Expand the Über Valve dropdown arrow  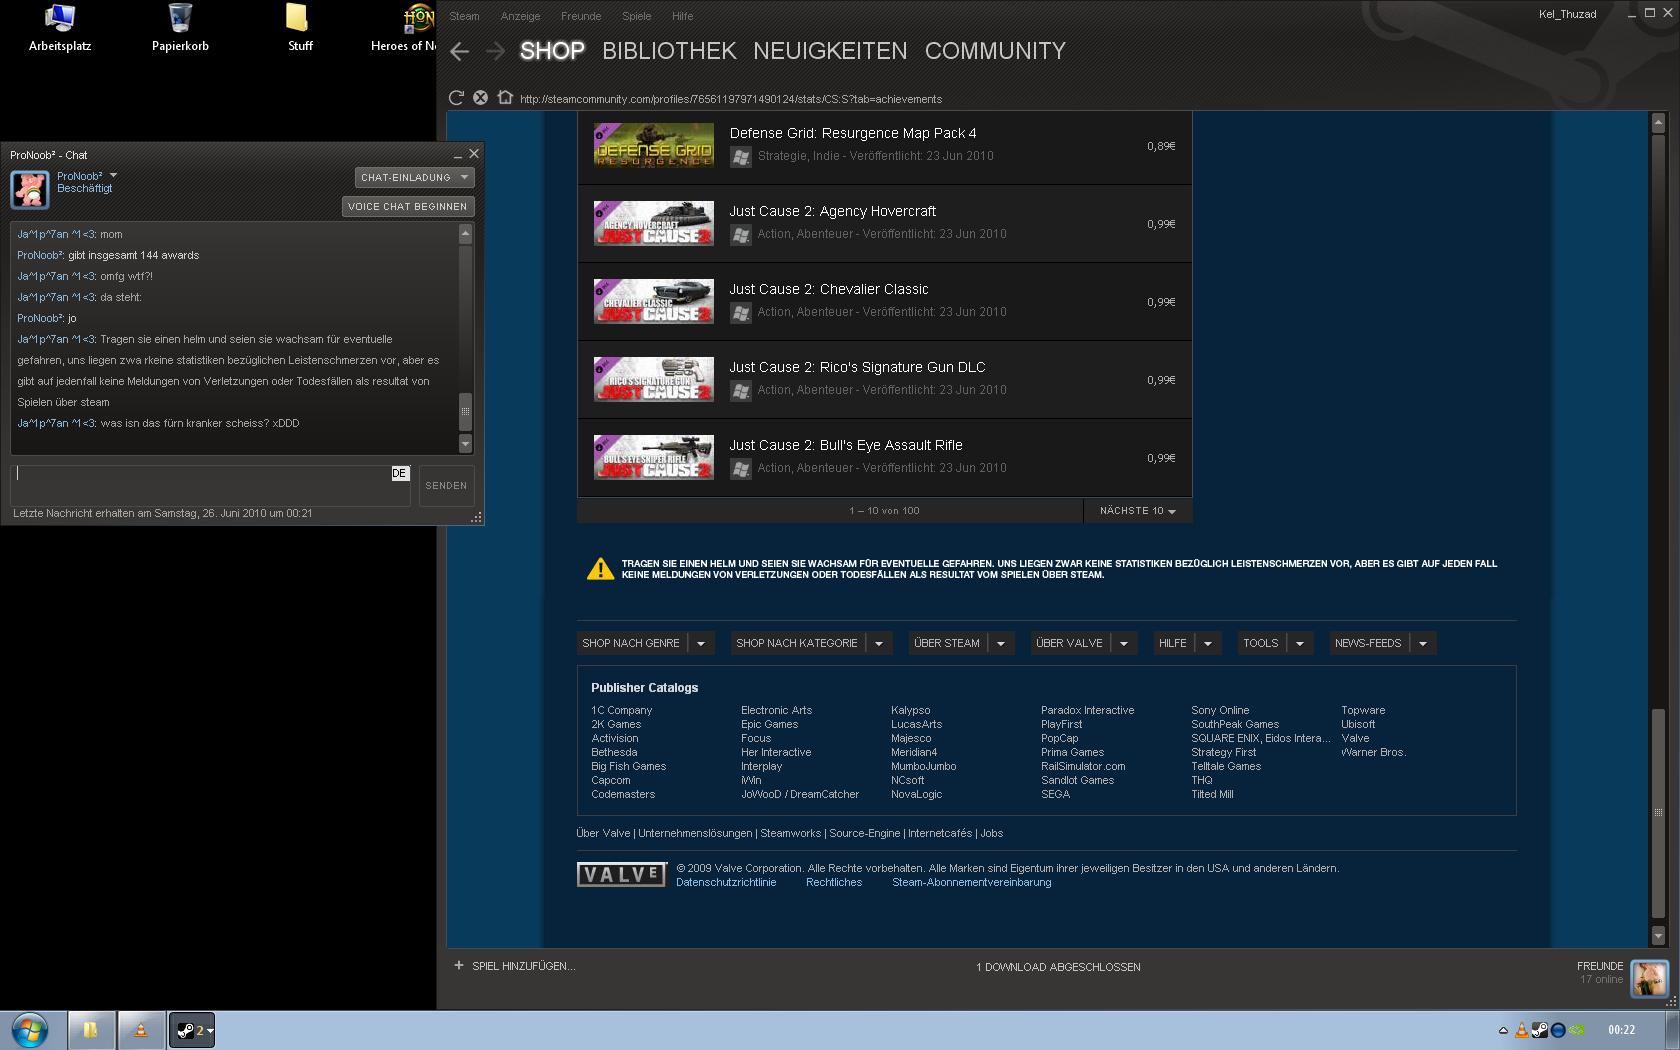pos(1123,643)
